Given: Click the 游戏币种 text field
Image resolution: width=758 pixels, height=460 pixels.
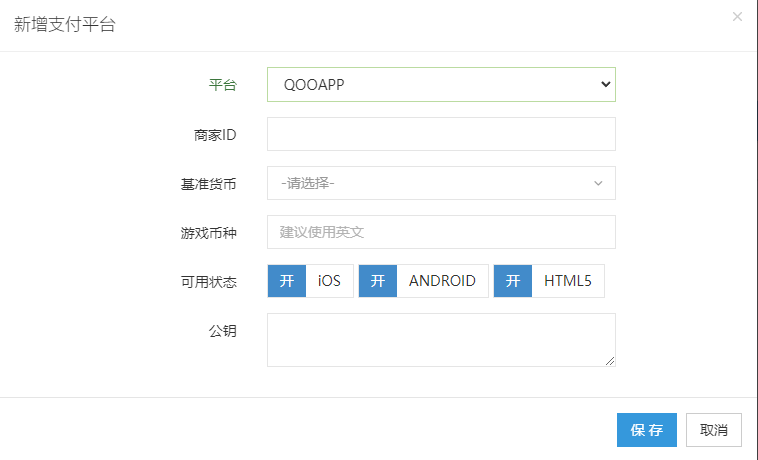Looking at the screenshot, I should (x=440, y=232).
